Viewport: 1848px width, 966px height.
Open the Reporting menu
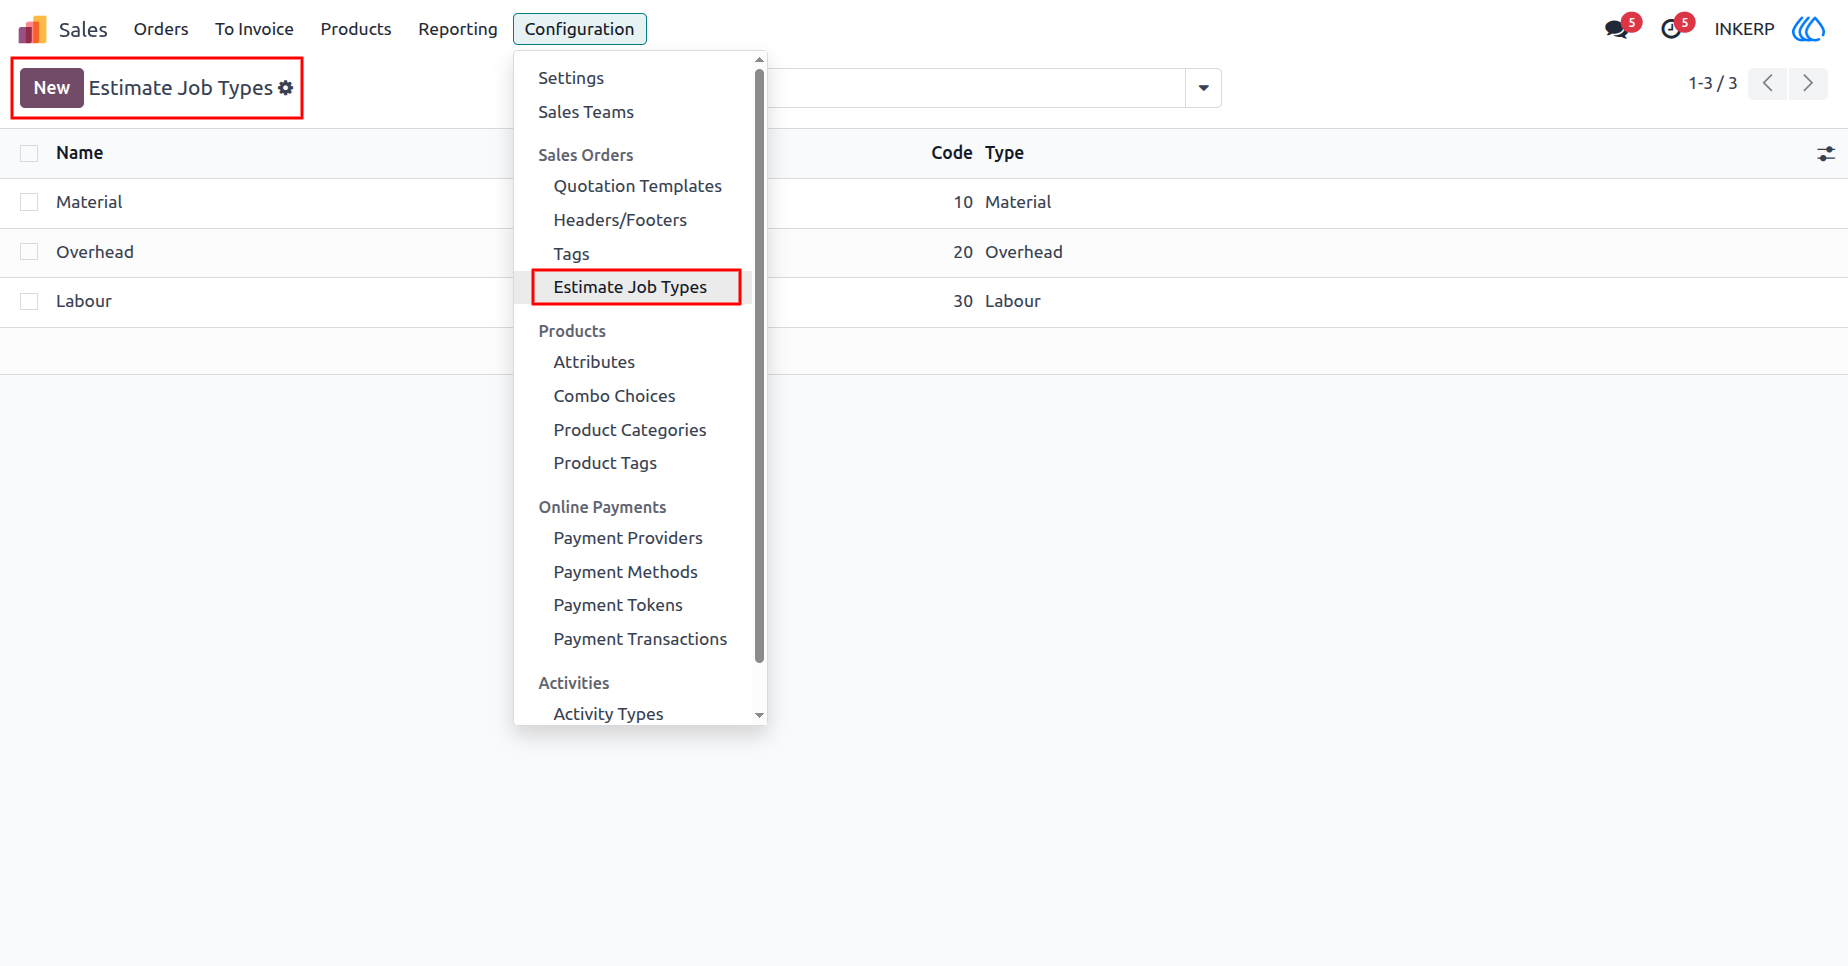pyautogui.click(x=458, y=29)
